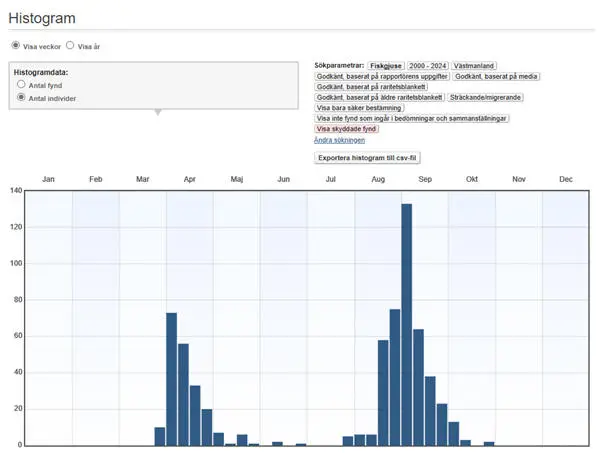
Task: Select 'Antal individer' radio option
Action: click(21, 98)
